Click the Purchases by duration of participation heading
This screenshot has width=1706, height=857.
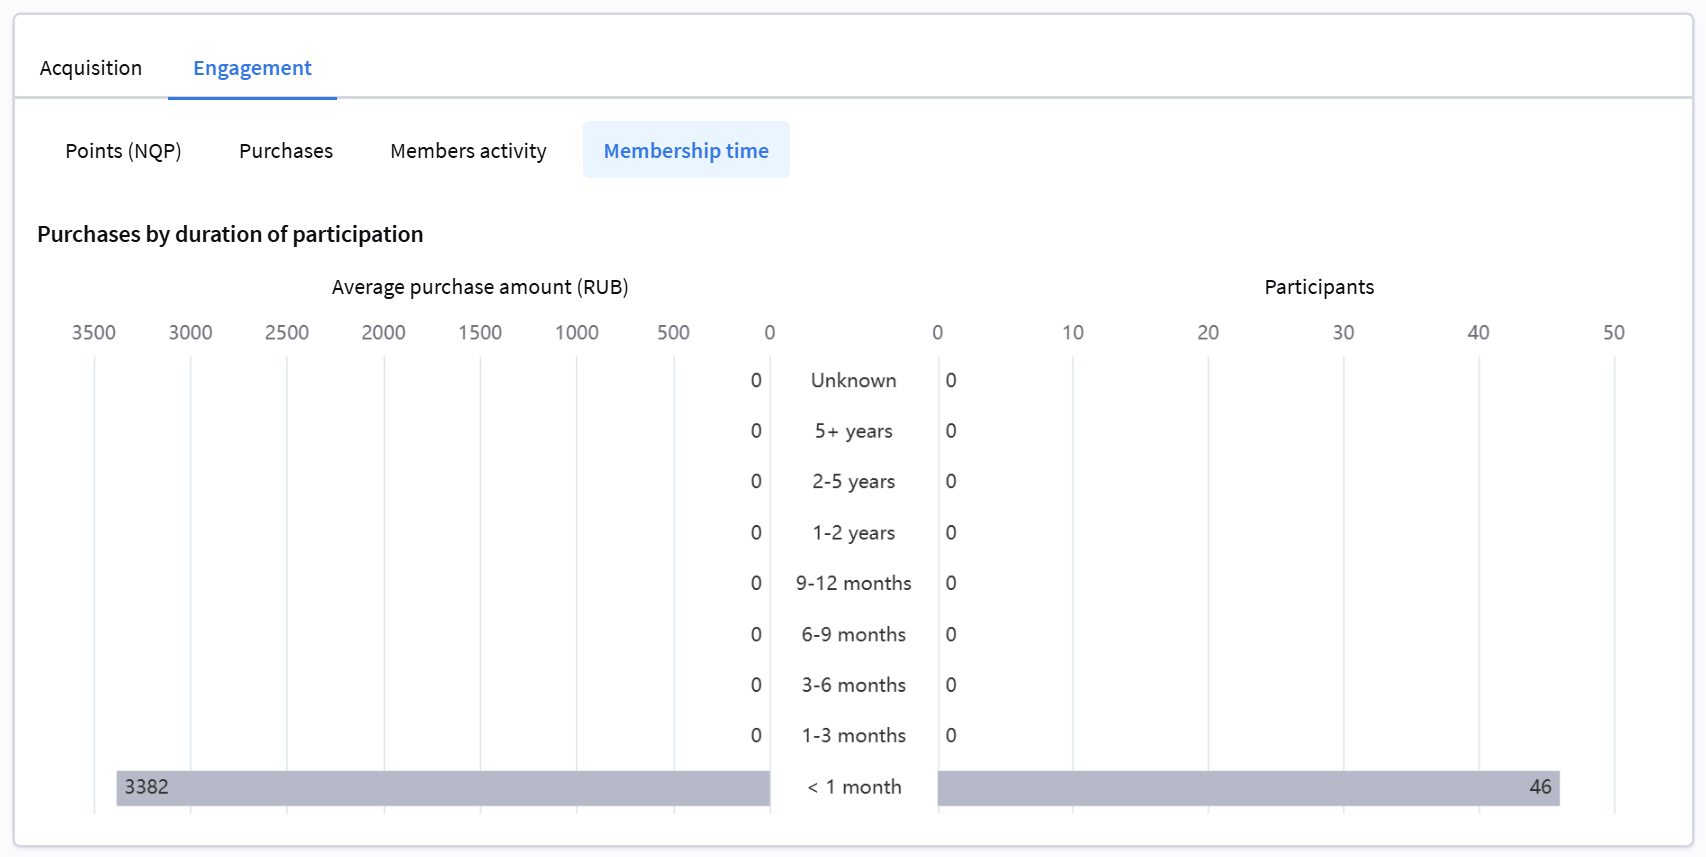click(x=230, y=234)
